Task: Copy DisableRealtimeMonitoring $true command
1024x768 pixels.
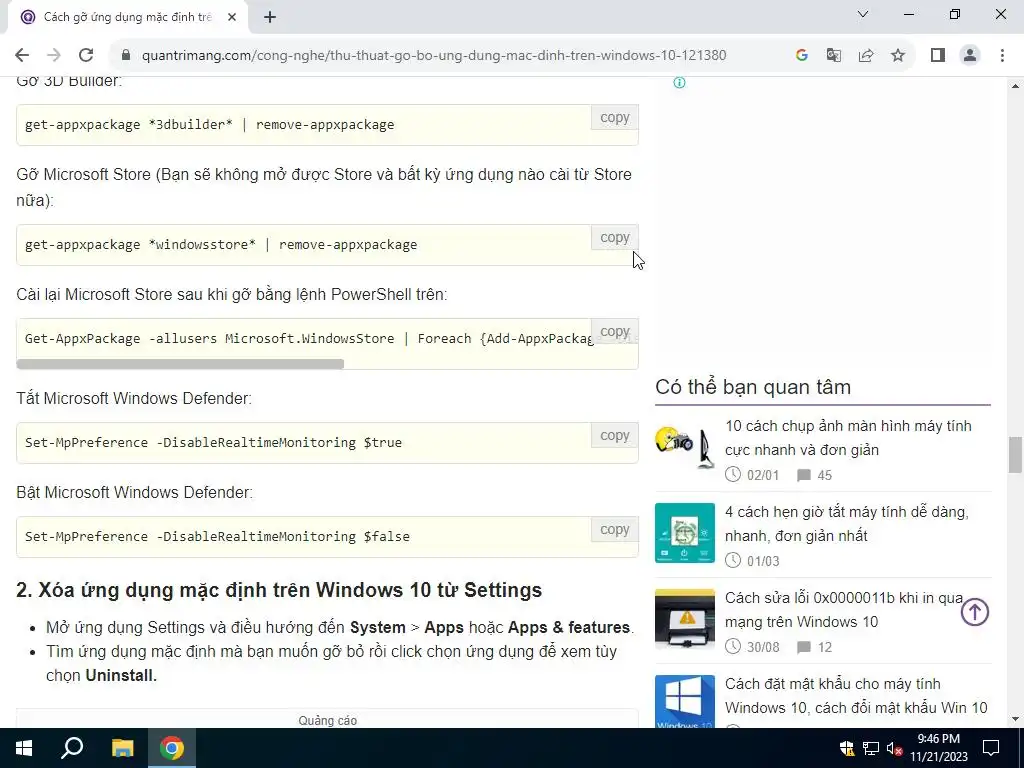Action: 615,436
